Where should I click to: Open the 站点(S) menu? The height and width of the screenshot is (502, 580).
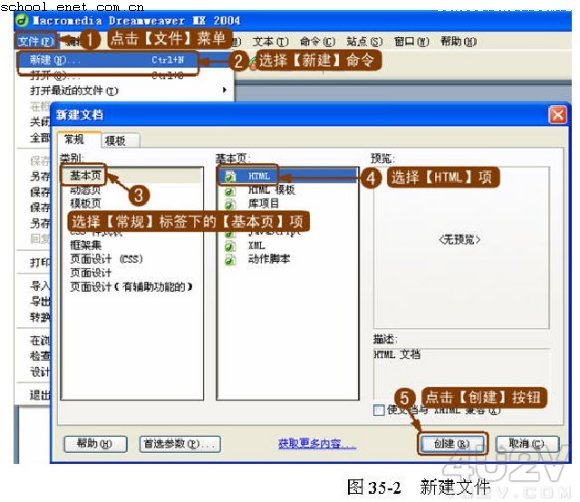[x=364, y=41]
